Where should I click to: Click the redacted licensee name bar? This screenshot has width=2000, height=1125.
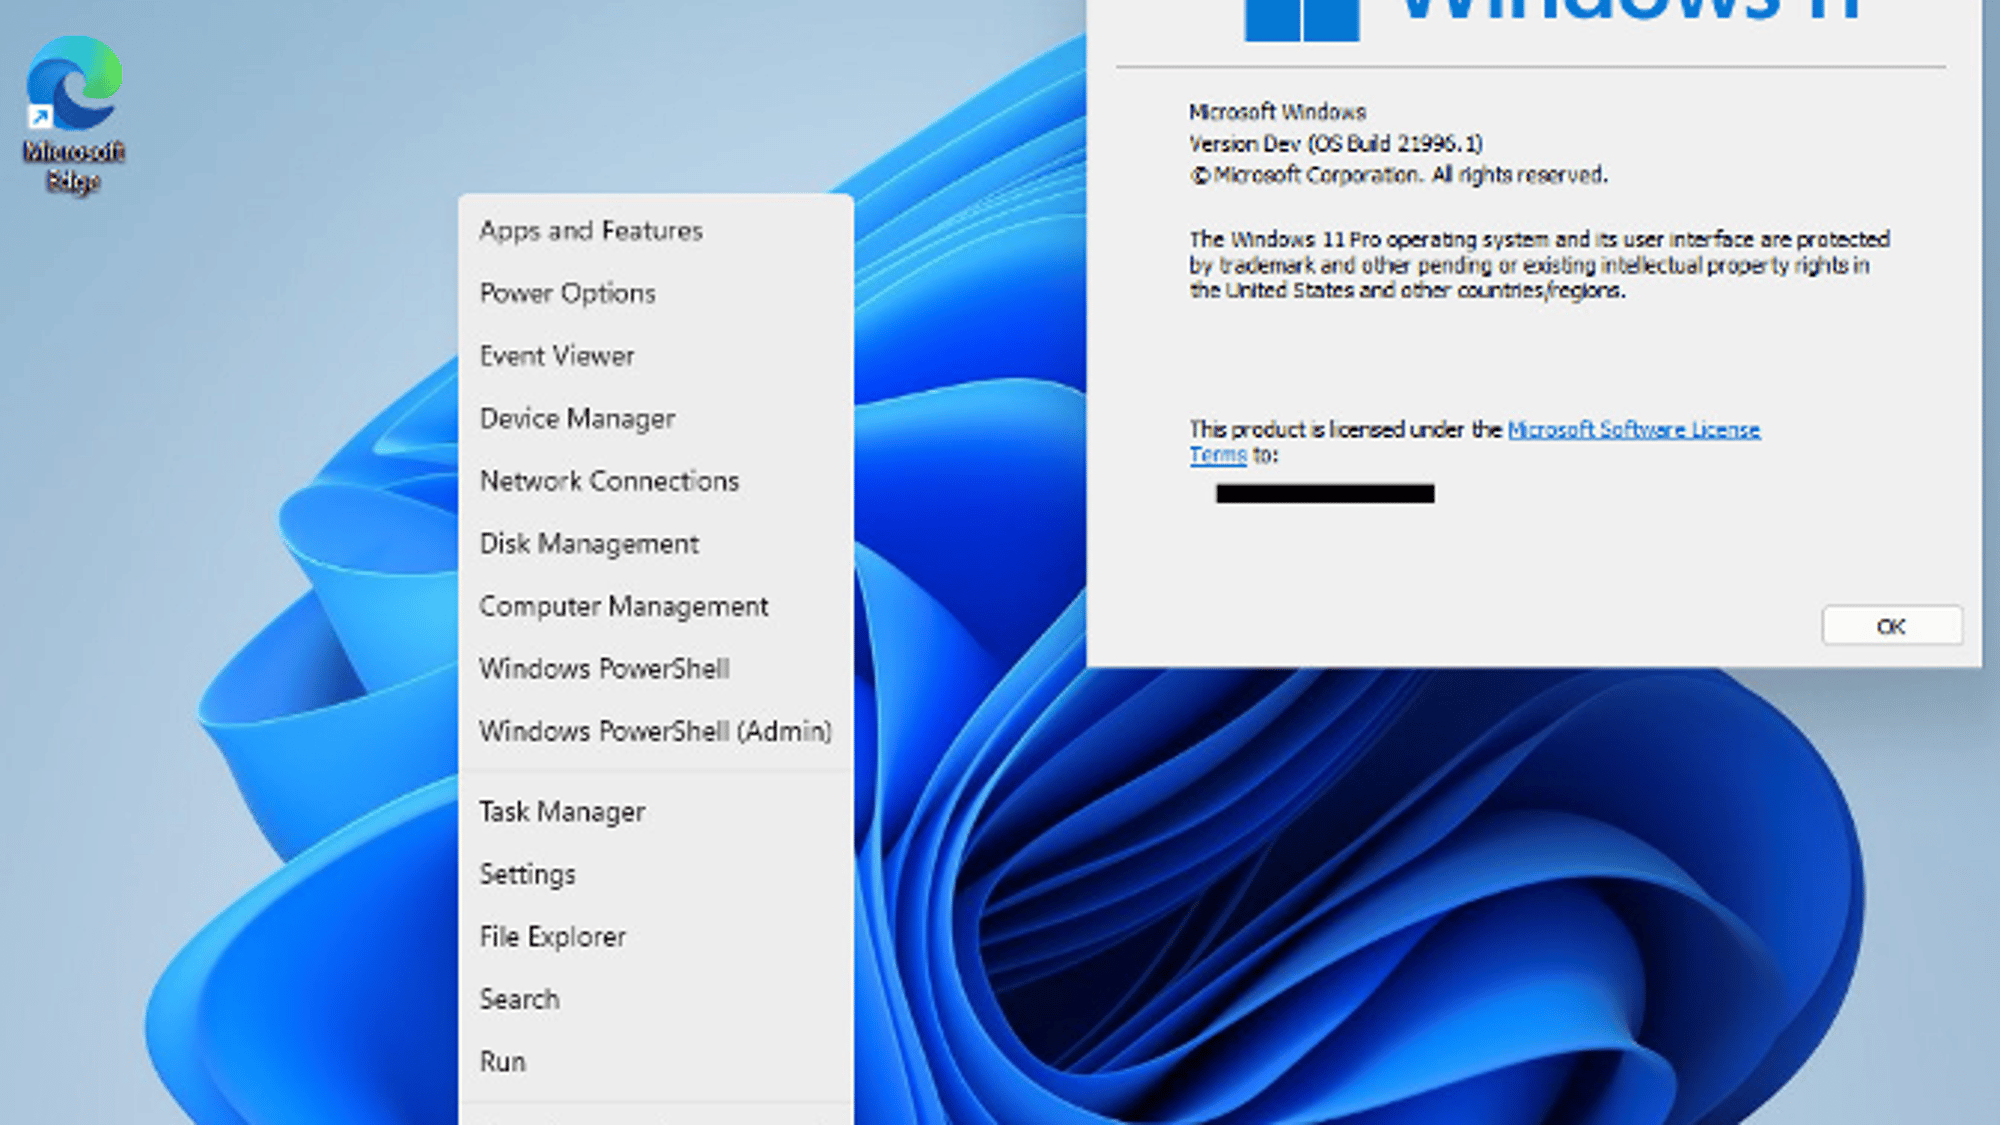1324,494
